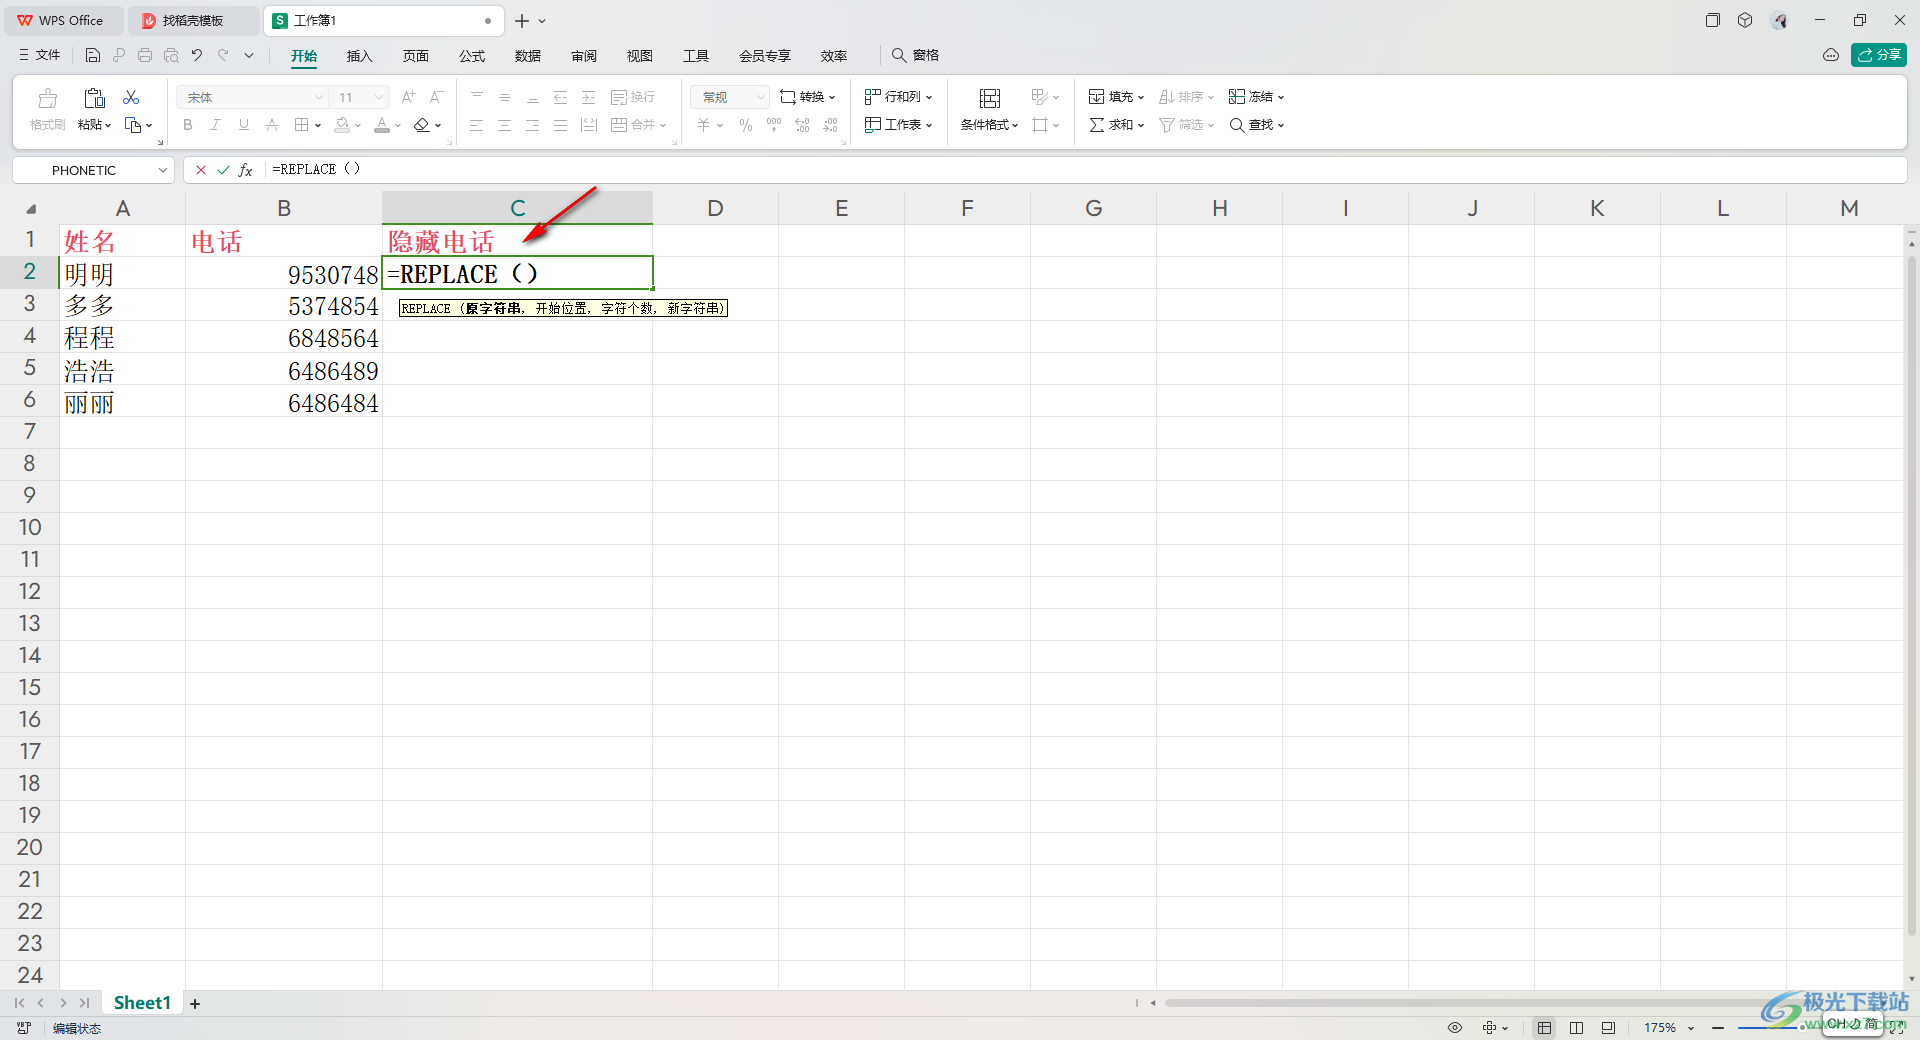Open the Name Box PHONETIC dropdown
This screenshot has width=1920, height=1040.
point(162,170)
